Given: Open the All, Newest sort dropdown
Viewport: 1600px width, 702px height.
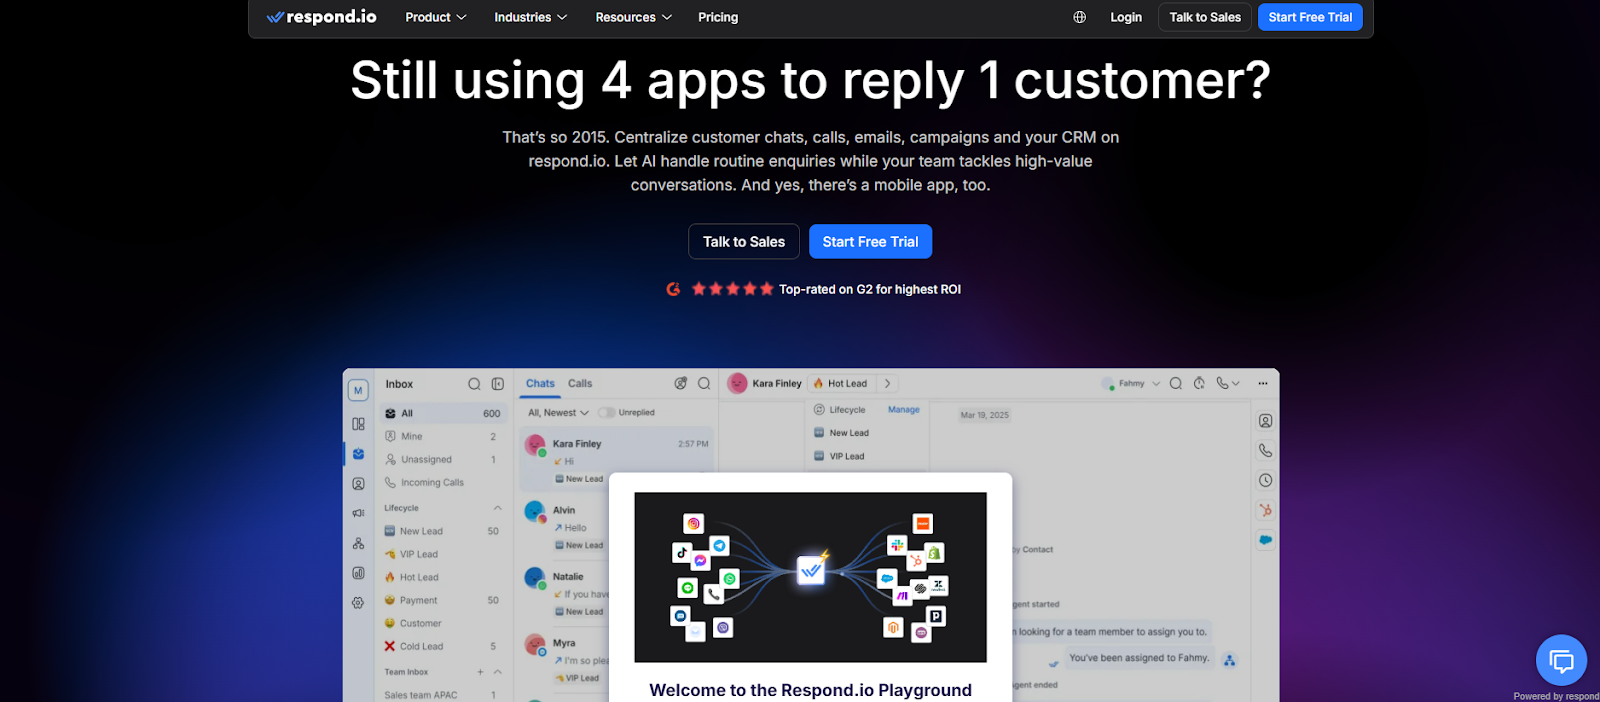Looking at the screenshot, I should point(558,412).
